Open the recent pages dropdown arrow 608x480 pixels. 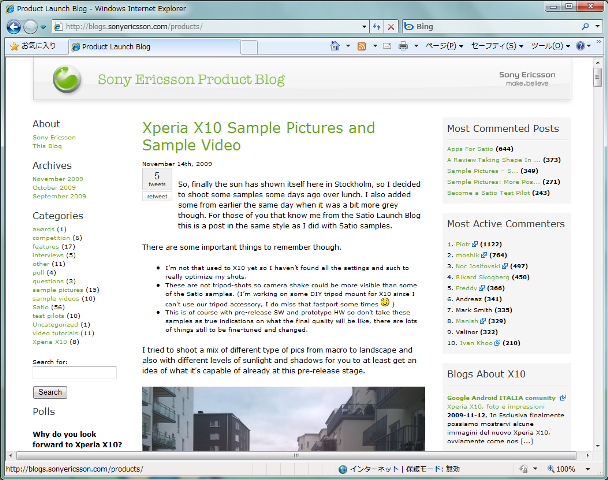tap(43, 27)
